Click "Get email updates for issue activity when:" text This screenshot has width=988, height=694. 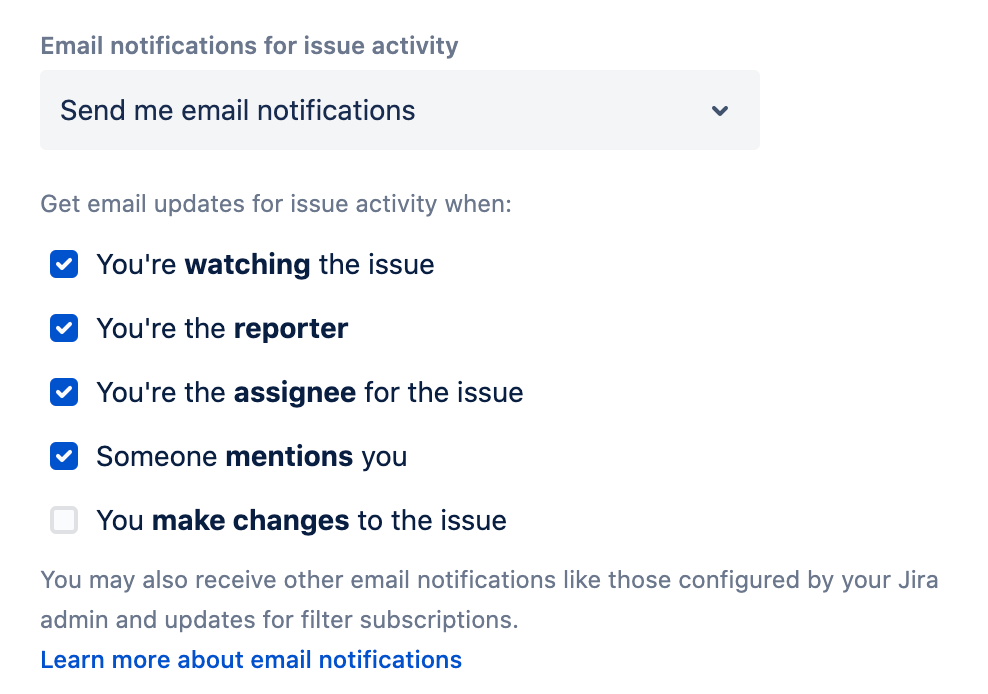point(276,204)
